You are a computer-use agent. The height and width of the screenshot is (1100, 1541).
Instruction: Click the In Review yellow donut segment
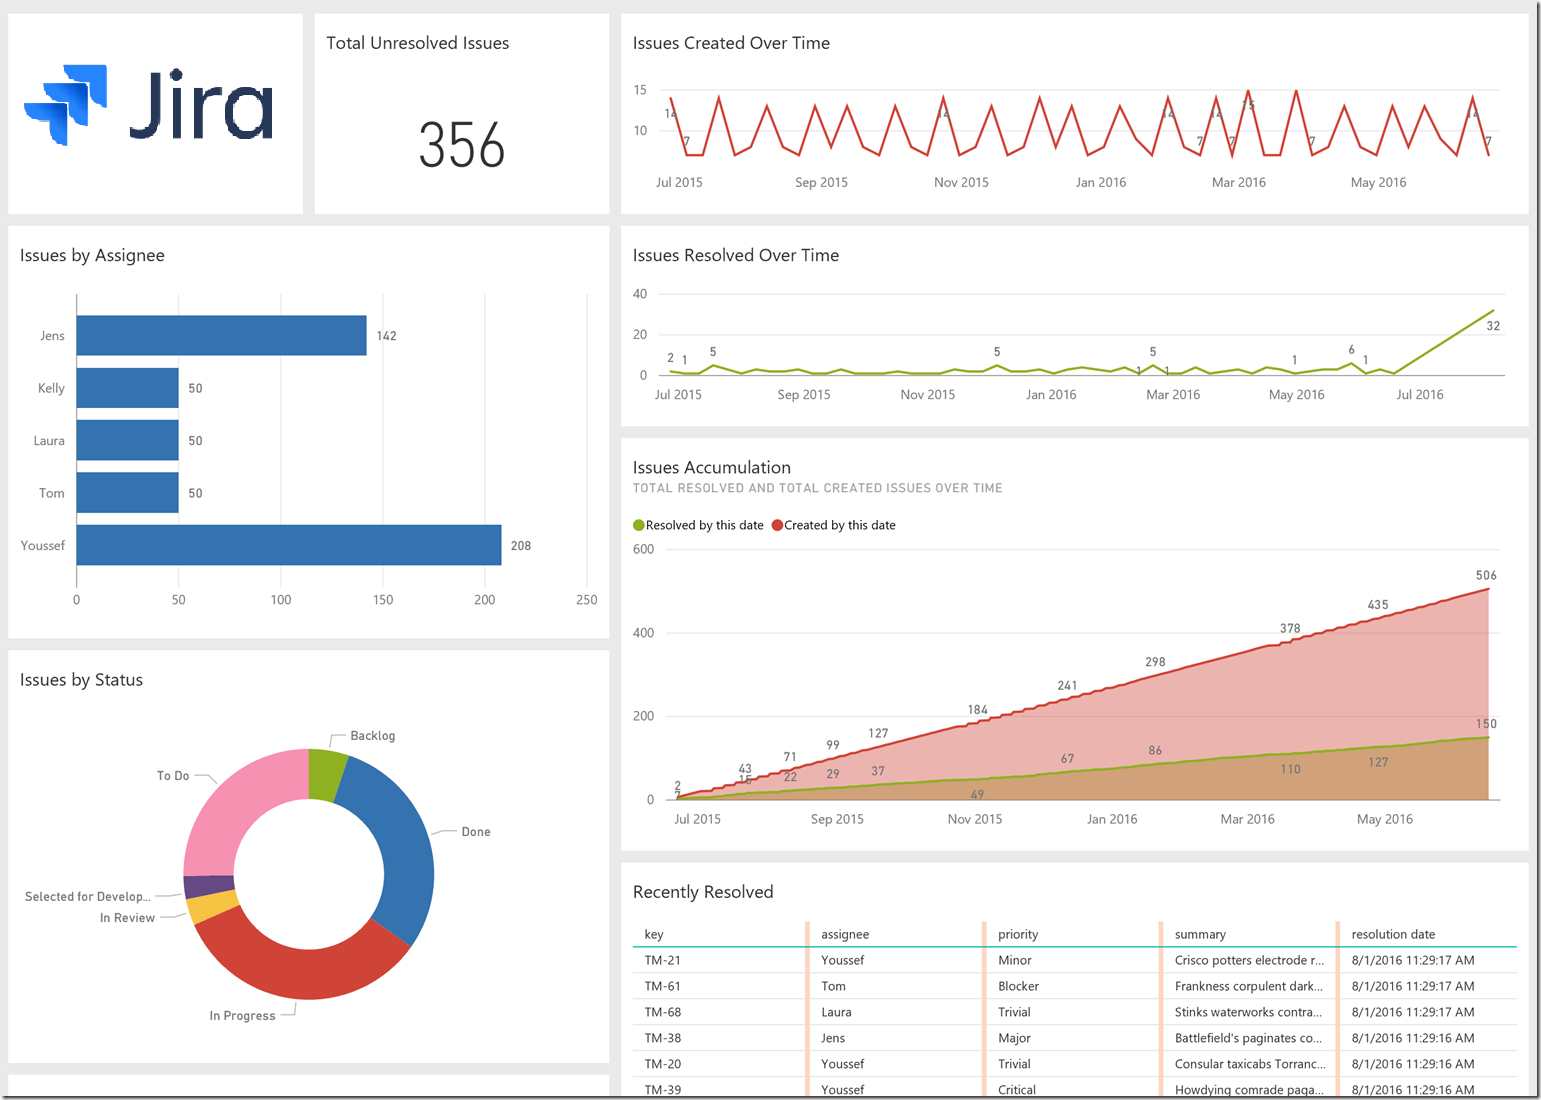[212, 907]
